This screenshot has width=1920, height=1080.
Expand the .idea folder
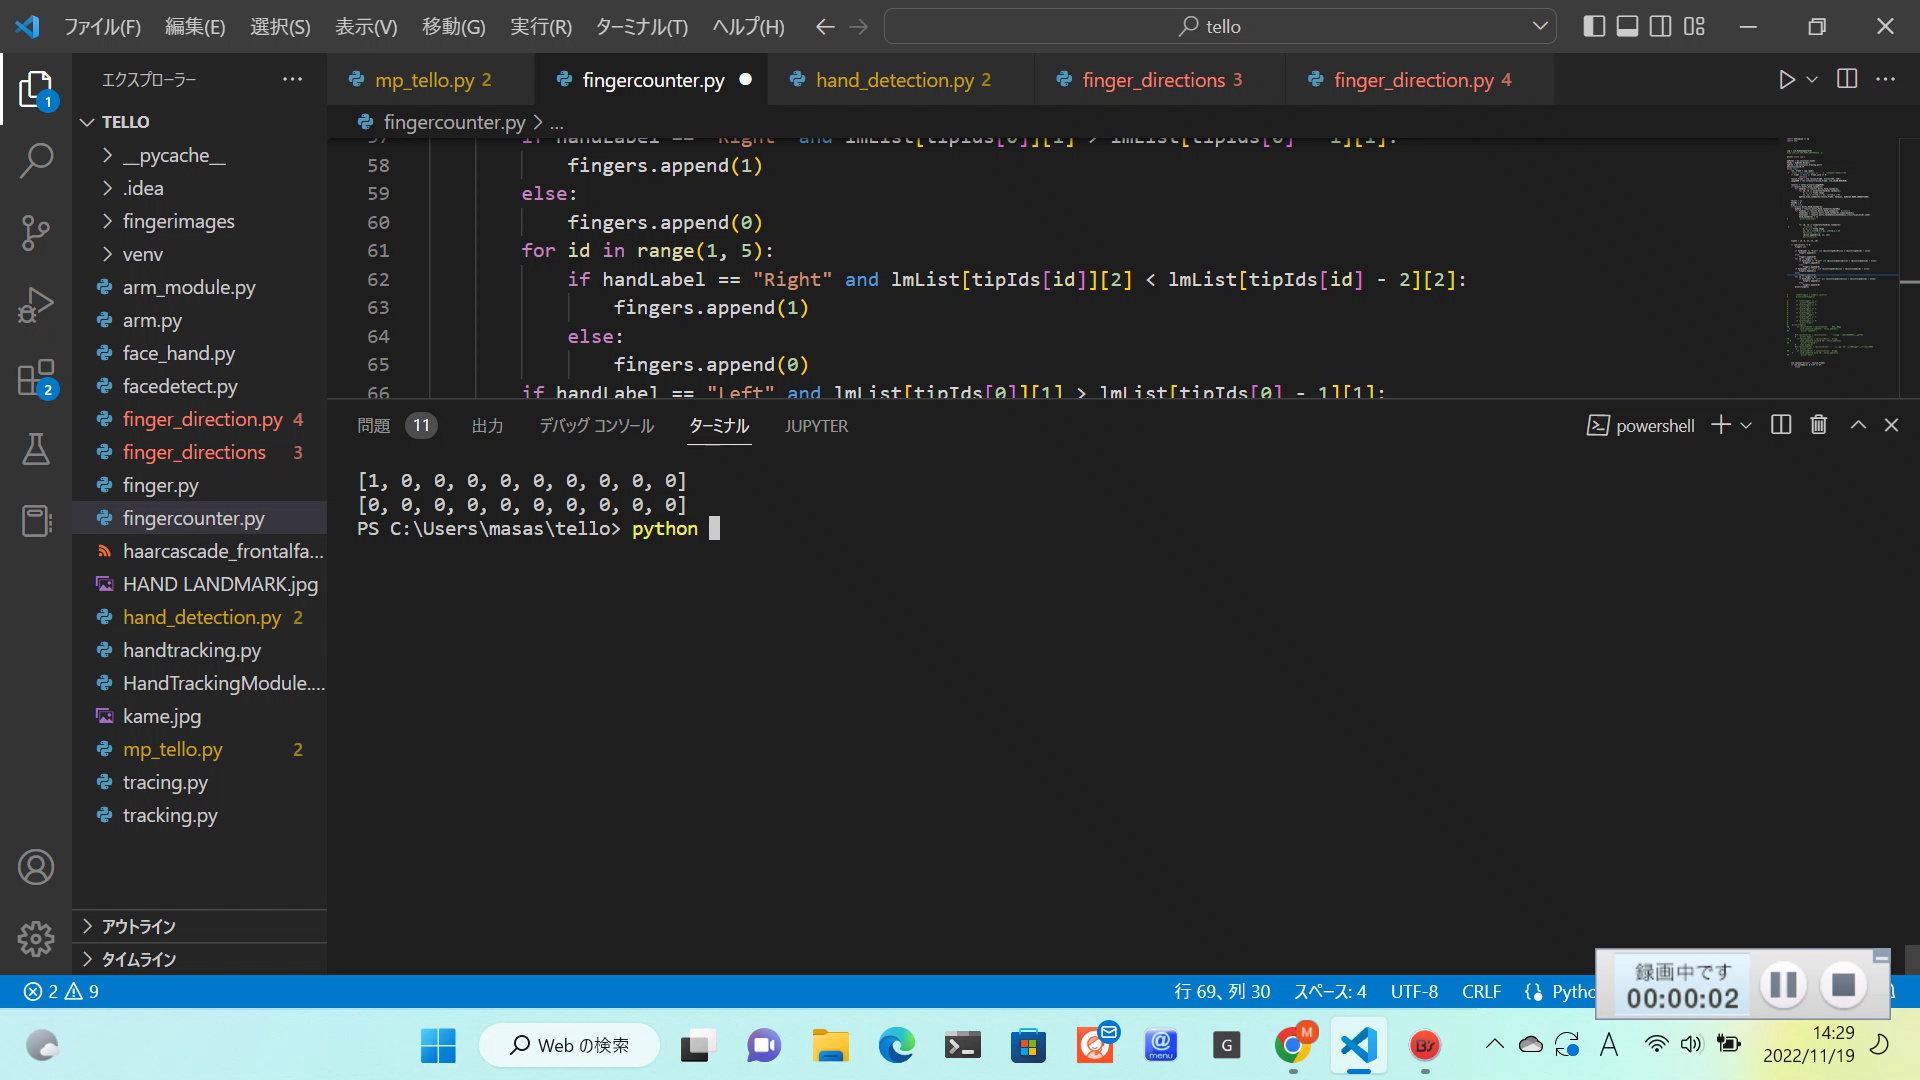[x=200, y=188]
